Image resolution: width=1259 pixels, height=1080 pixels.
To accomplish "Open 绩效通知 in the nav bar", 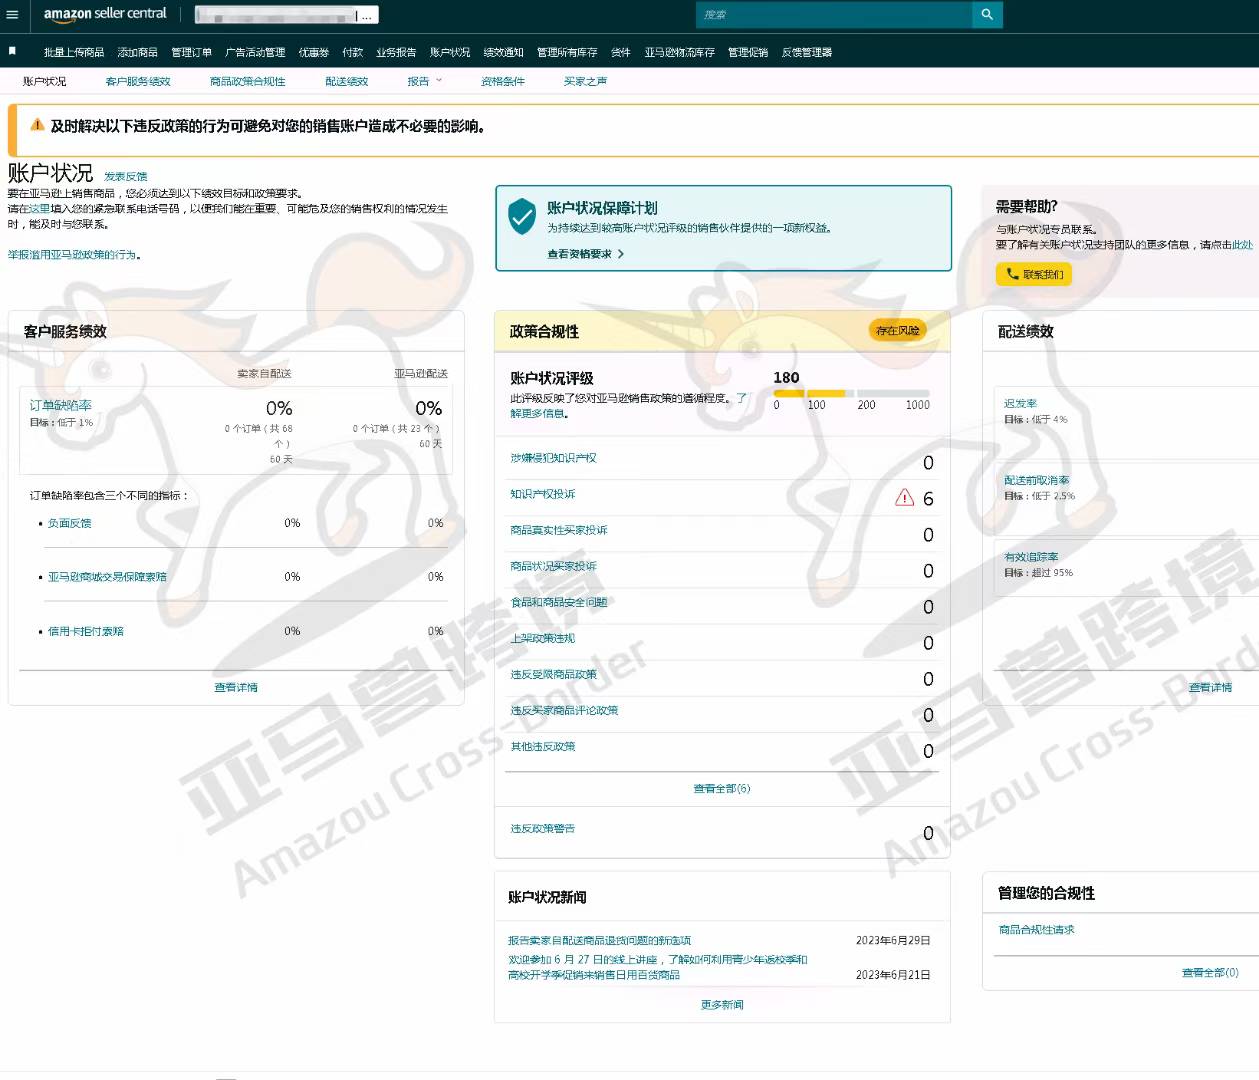I will click(x=503, y=52).
